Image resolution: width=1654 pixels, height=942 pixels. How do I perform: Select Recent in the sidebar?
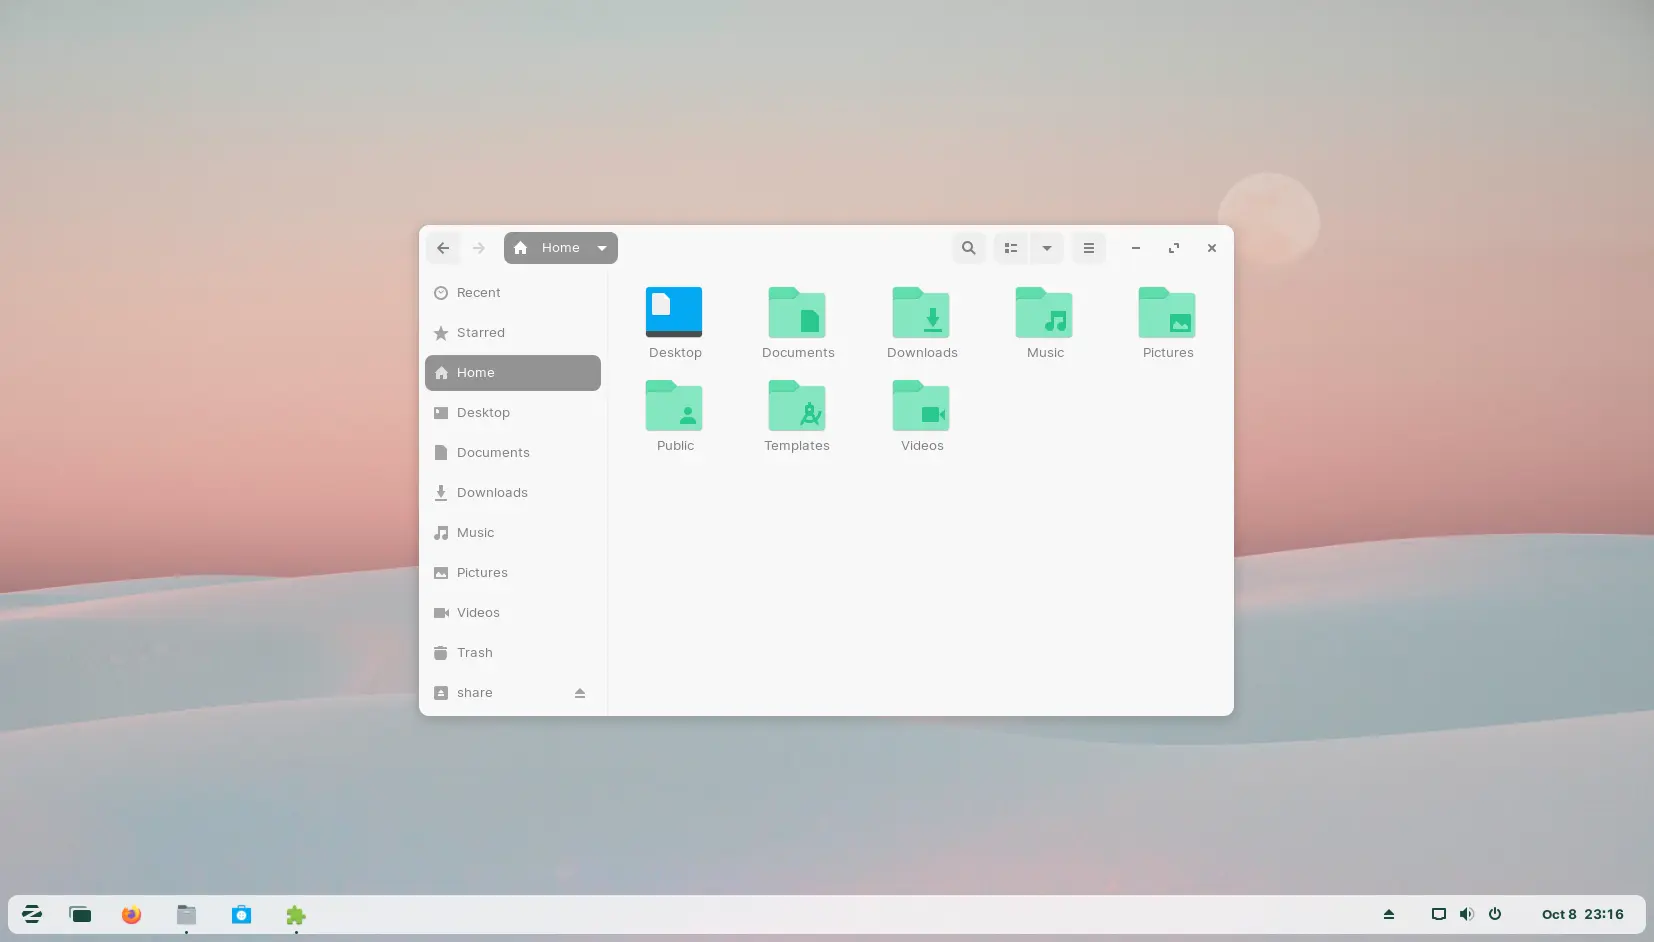point(478,293)
